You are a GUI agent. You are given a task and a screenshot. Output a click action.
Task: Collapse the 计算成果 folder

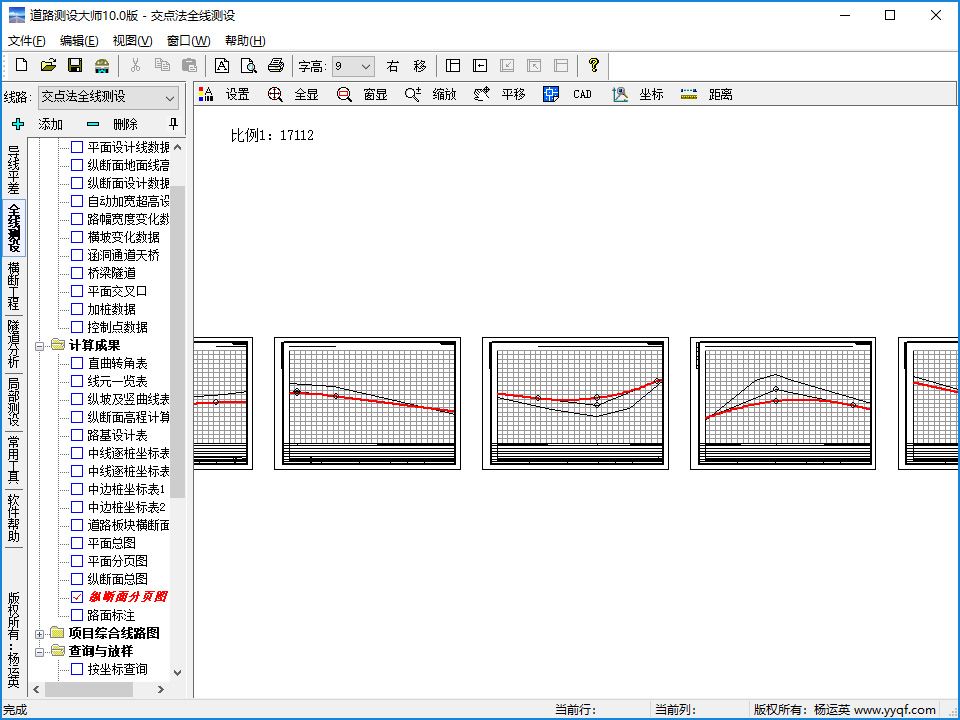point(39,346)
